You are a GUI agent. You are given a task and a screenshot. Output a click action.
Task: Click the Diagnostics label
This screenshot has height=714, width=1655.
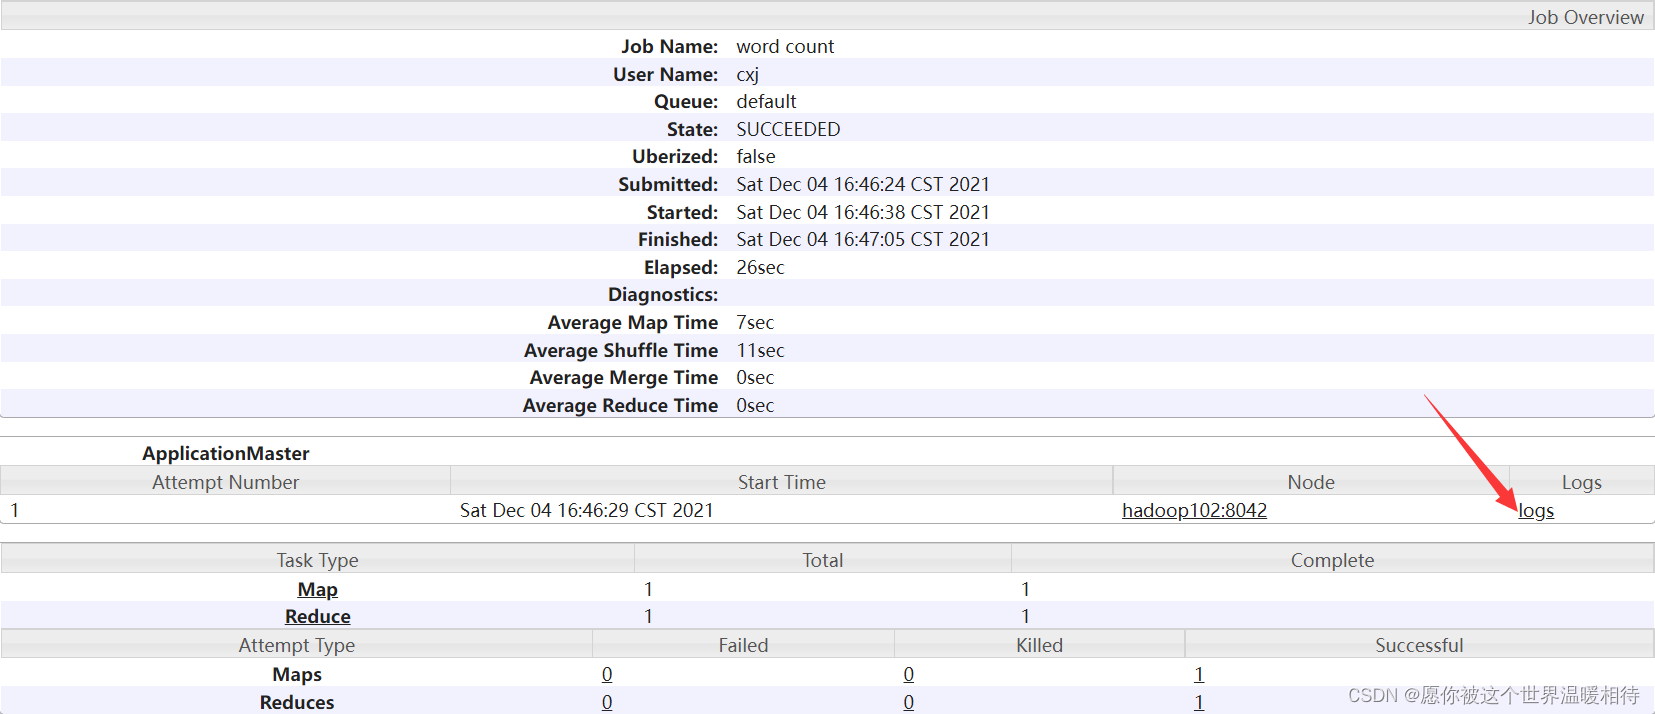tap(663, 295)
